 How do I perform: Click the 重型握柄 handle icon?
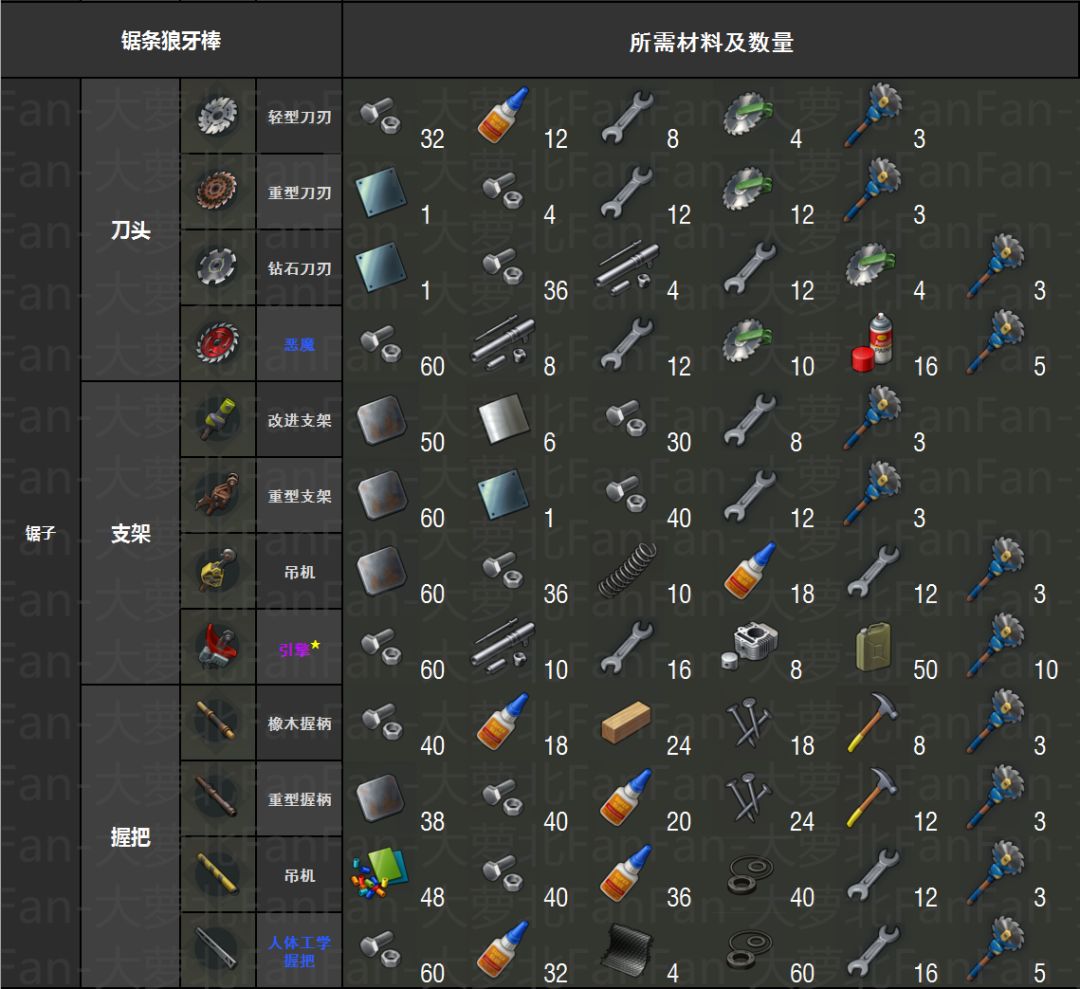click(218, 797)
